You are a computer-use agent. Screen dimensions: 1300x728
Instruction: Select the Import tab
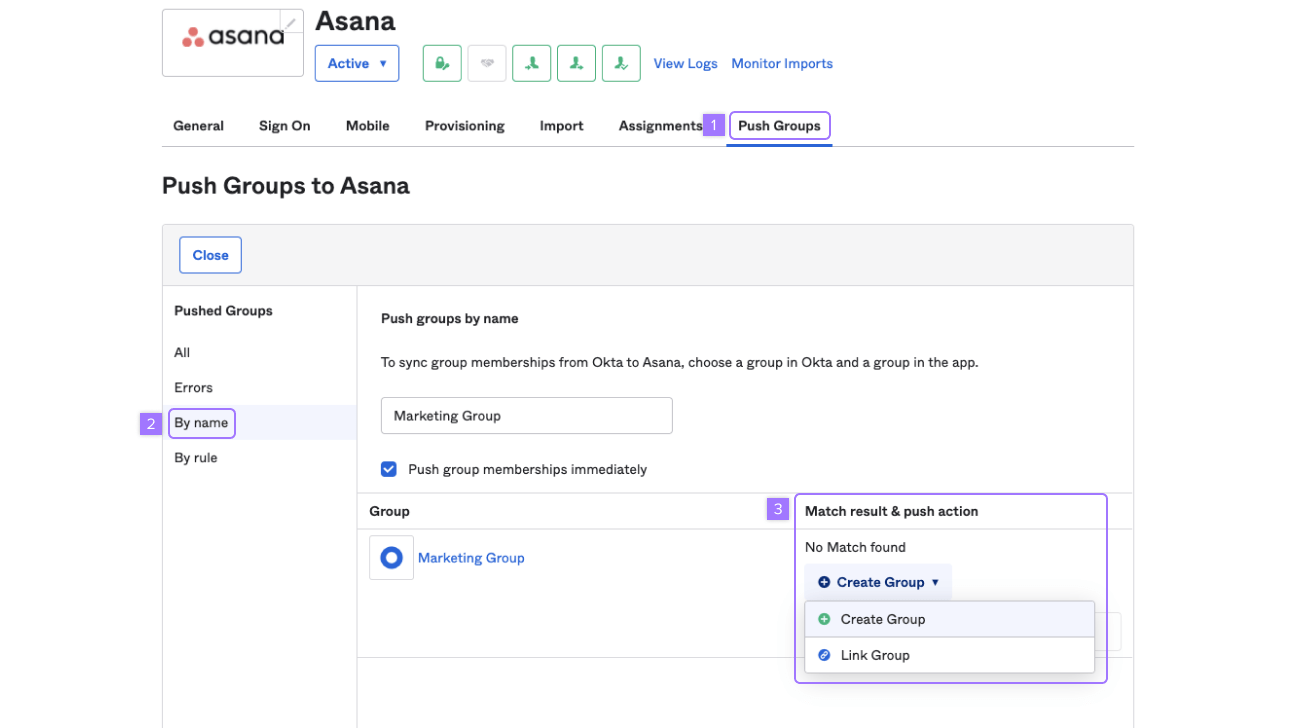pyautogui.click(x=562, y=126)
